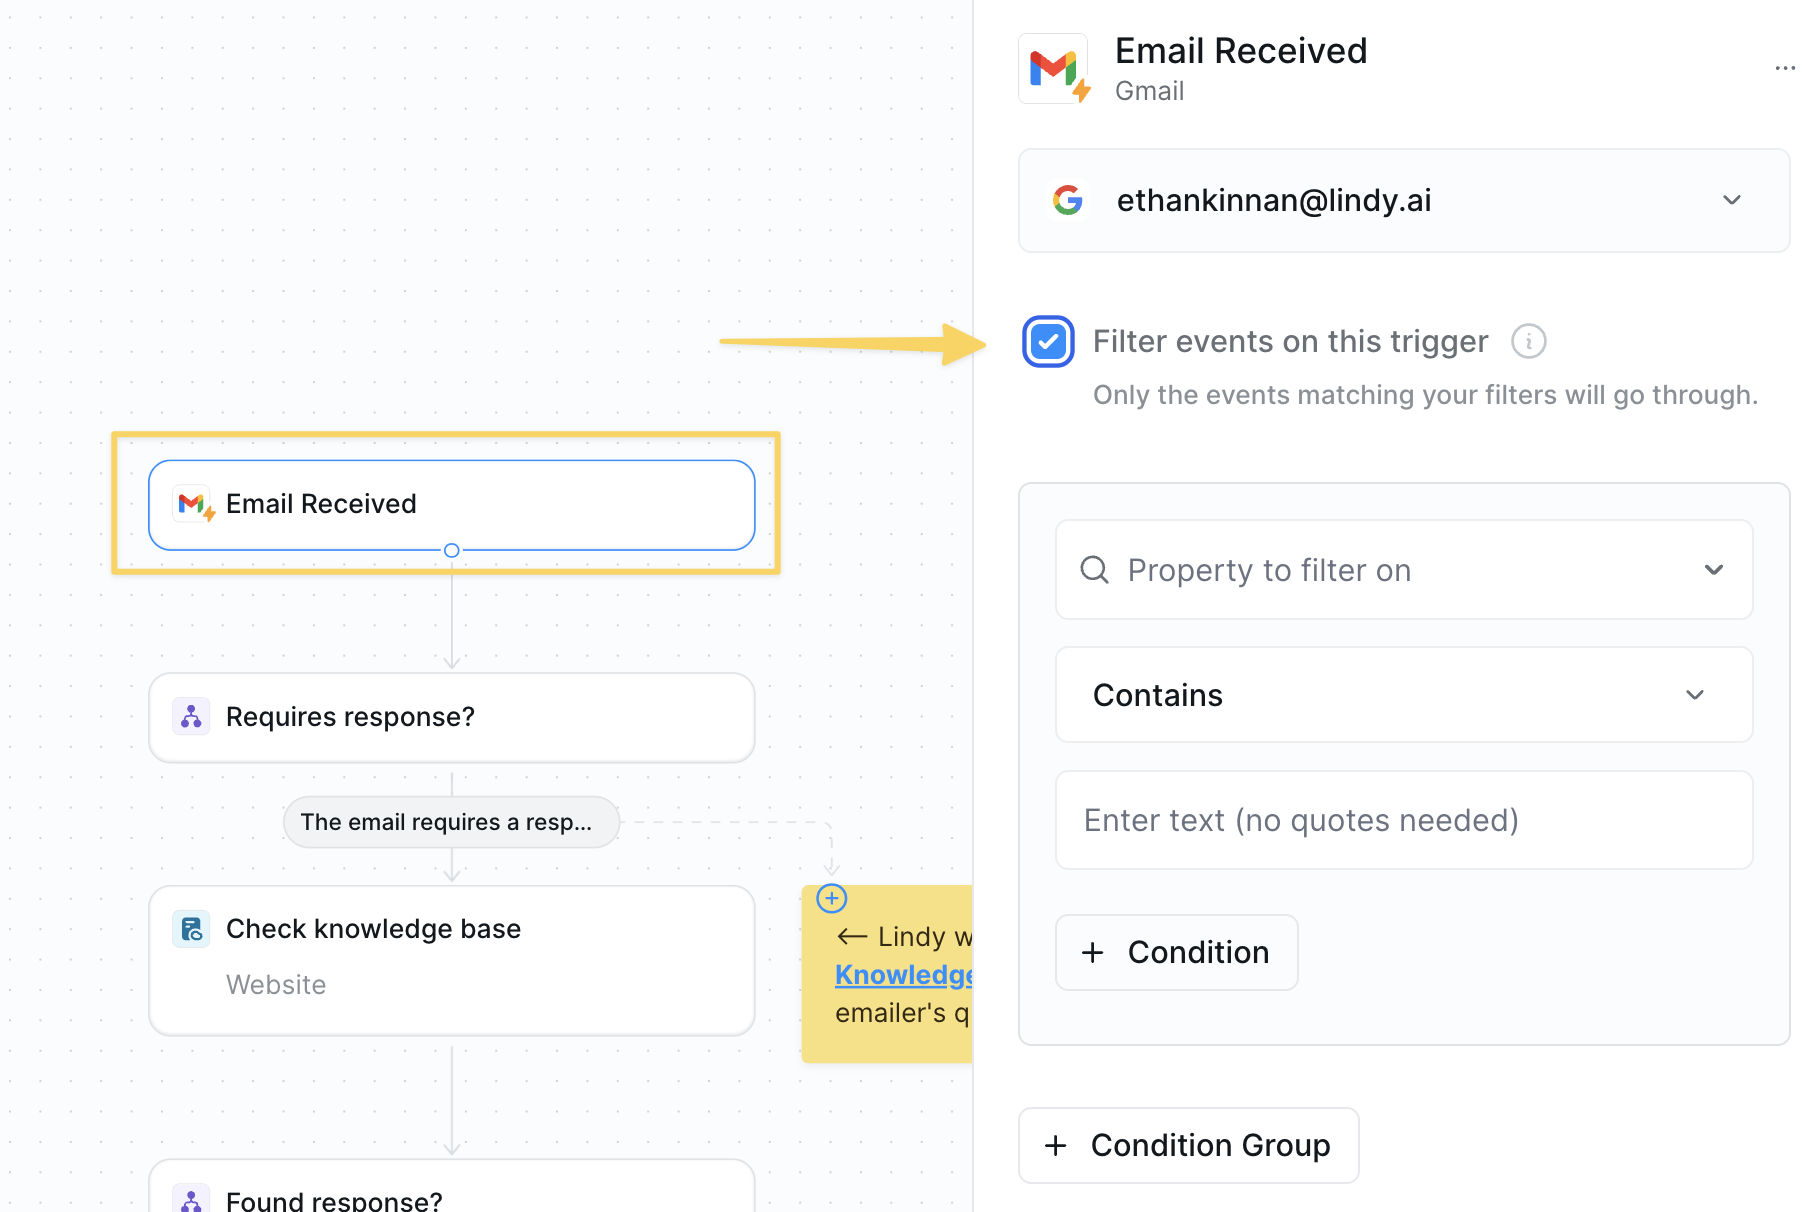Click the Email Received node connector dot

(x=452, y=550)
